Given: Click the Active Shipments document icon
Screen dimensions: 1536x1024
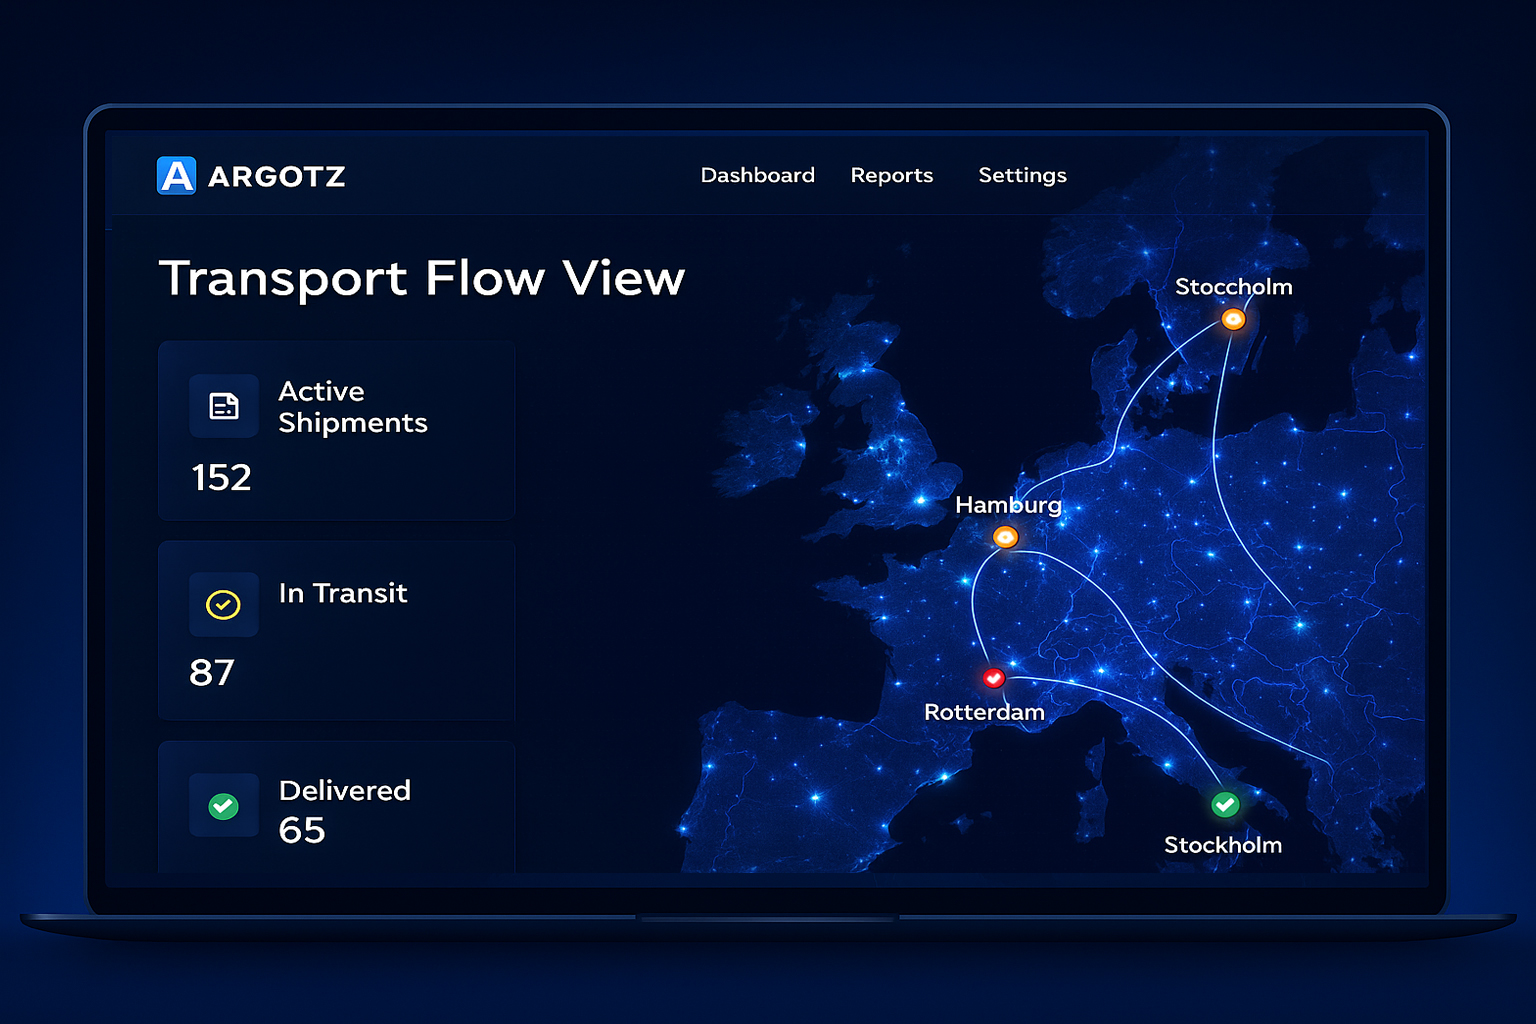Looking at the screenshot, I should (x=224, y=406).
